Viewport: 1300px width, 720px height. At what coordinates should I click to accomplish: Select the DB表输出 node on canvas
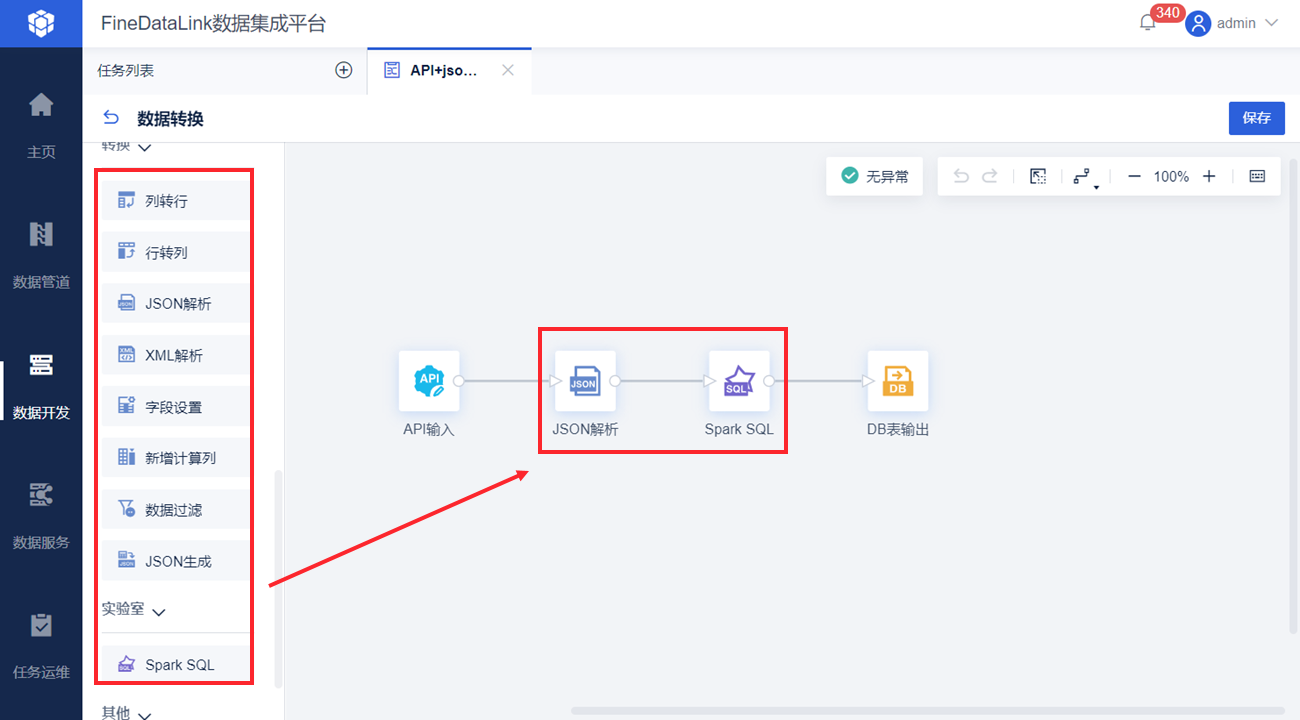point(898,381)
